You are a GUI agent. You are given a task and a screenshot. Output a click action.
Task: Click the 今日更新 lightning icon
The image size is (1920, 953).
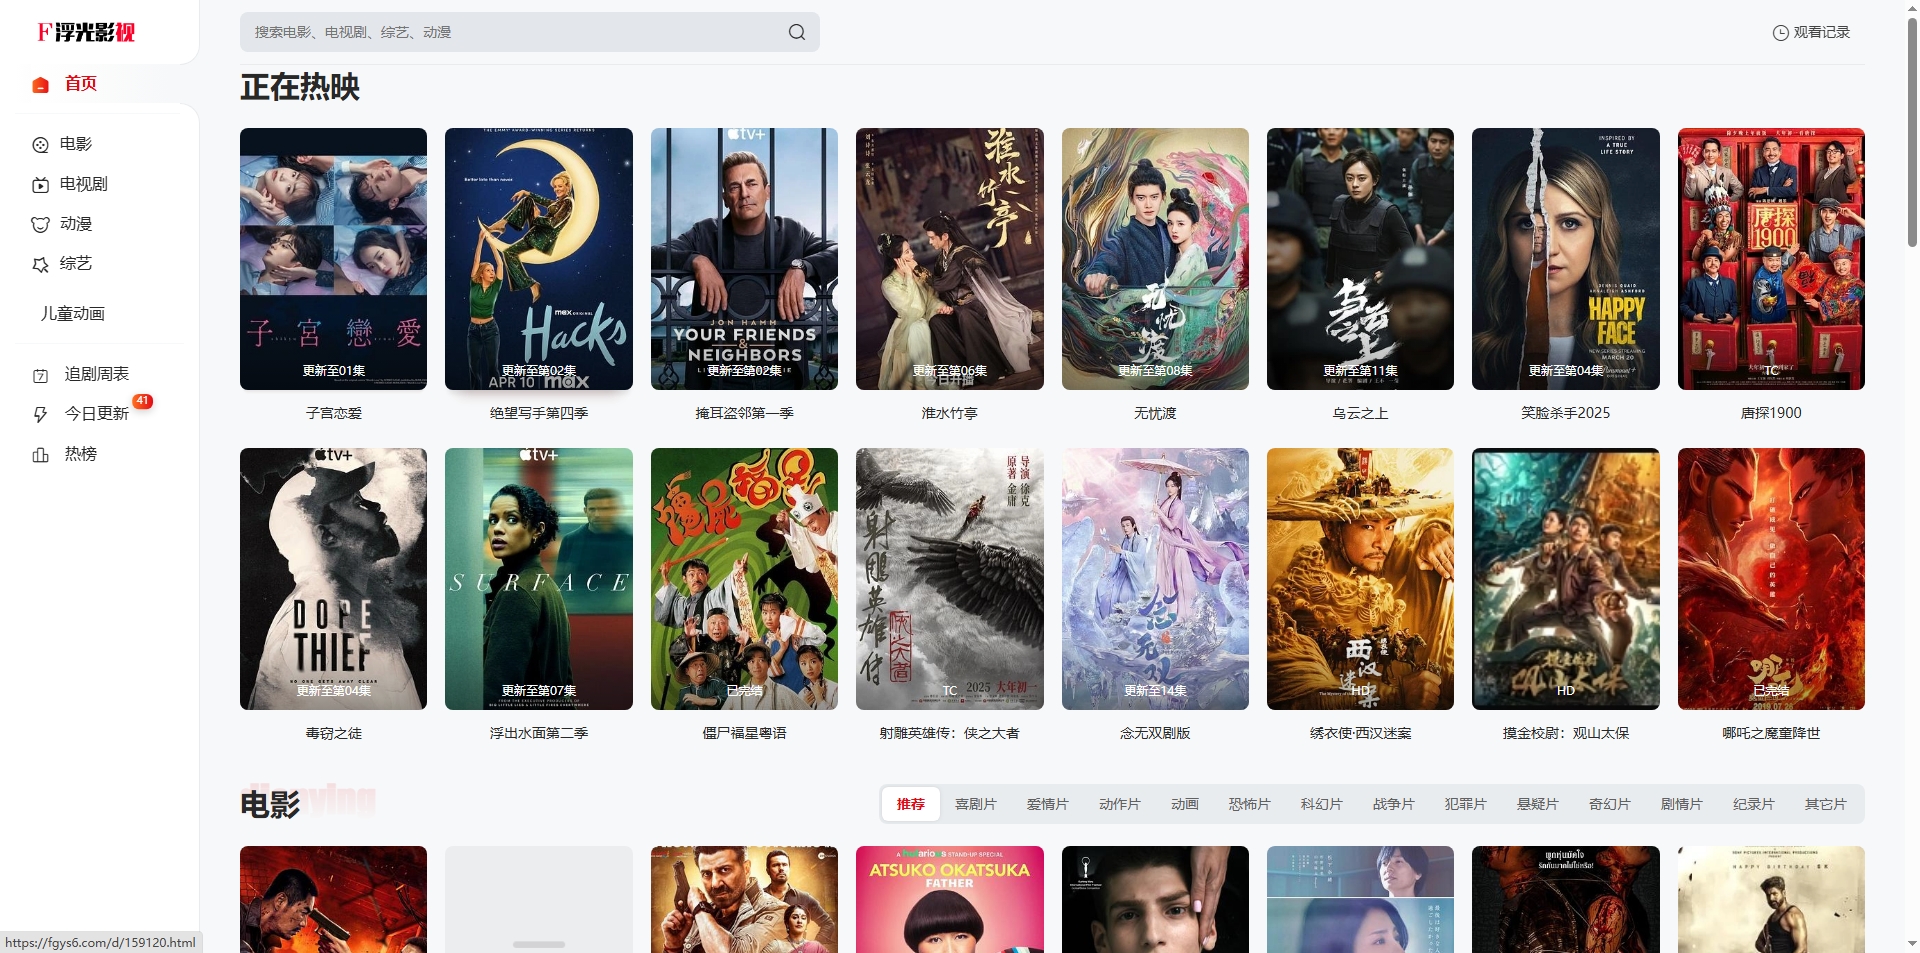point(41,415)
